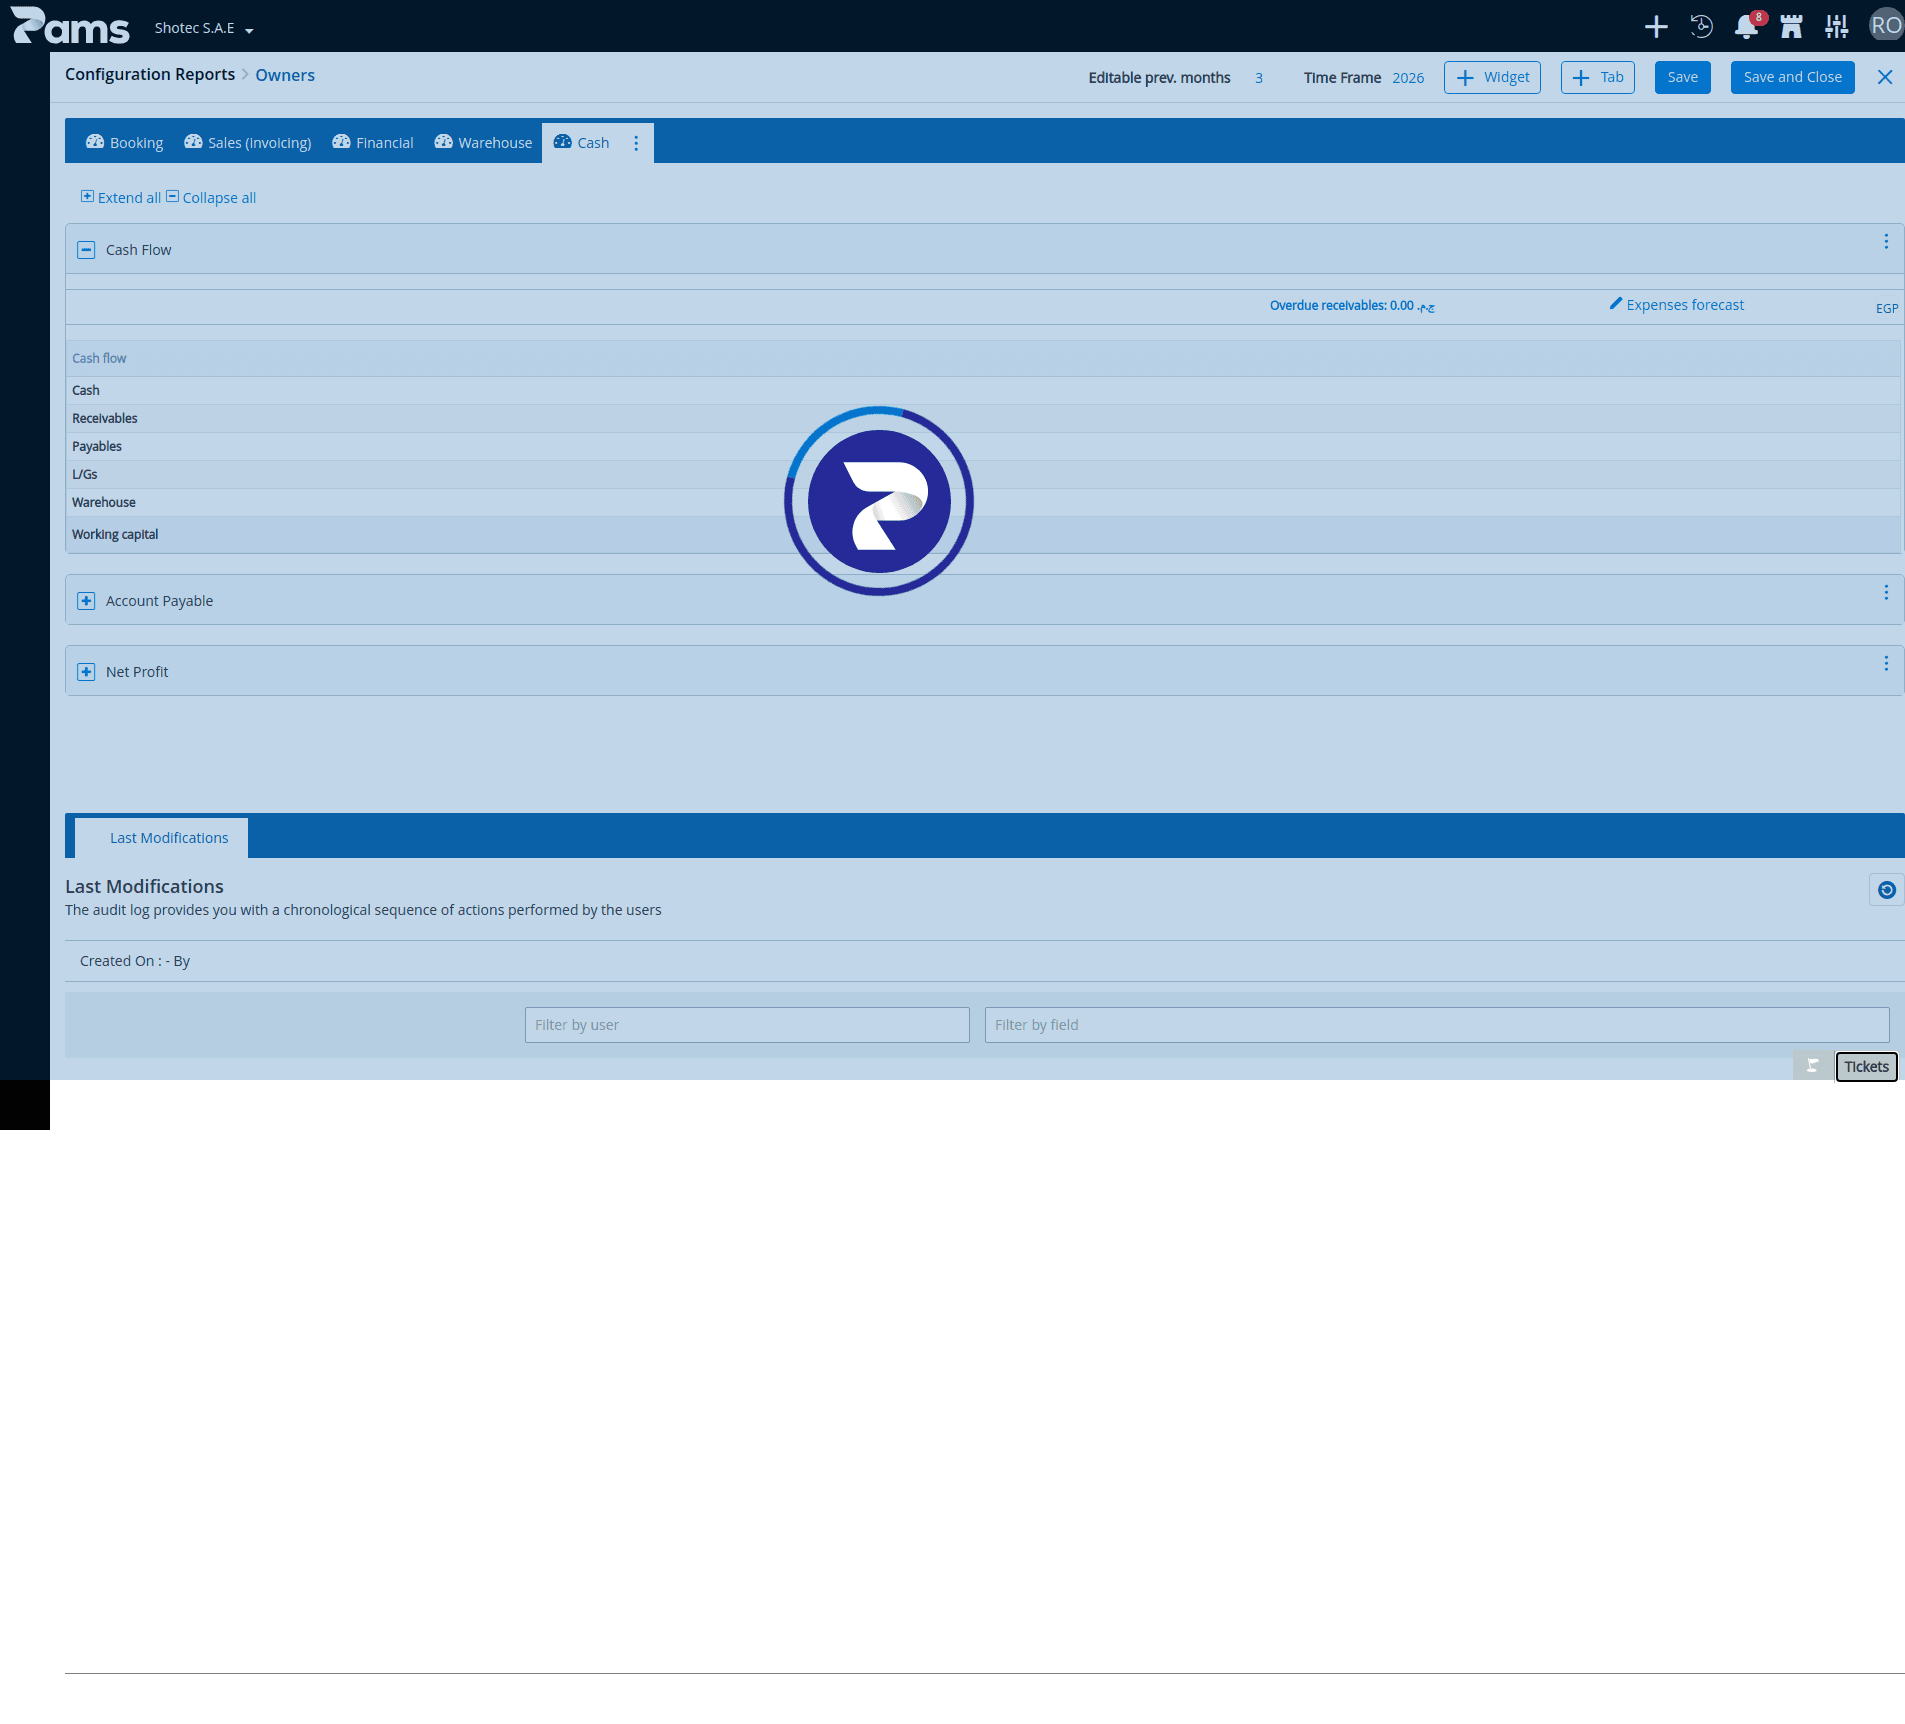This screenshot has height=1724, width=1905.
Task: Open the sliders settings icon
Action: tap(1836, 27)
